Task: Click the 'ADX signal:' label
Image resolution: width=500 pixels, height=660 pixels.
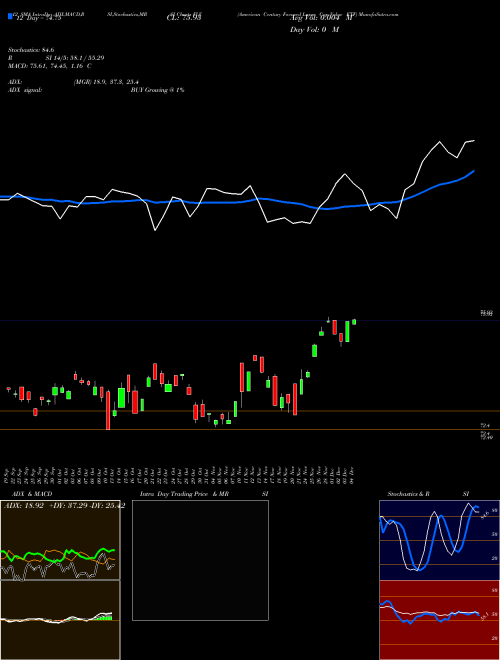Action: (25, 90)
